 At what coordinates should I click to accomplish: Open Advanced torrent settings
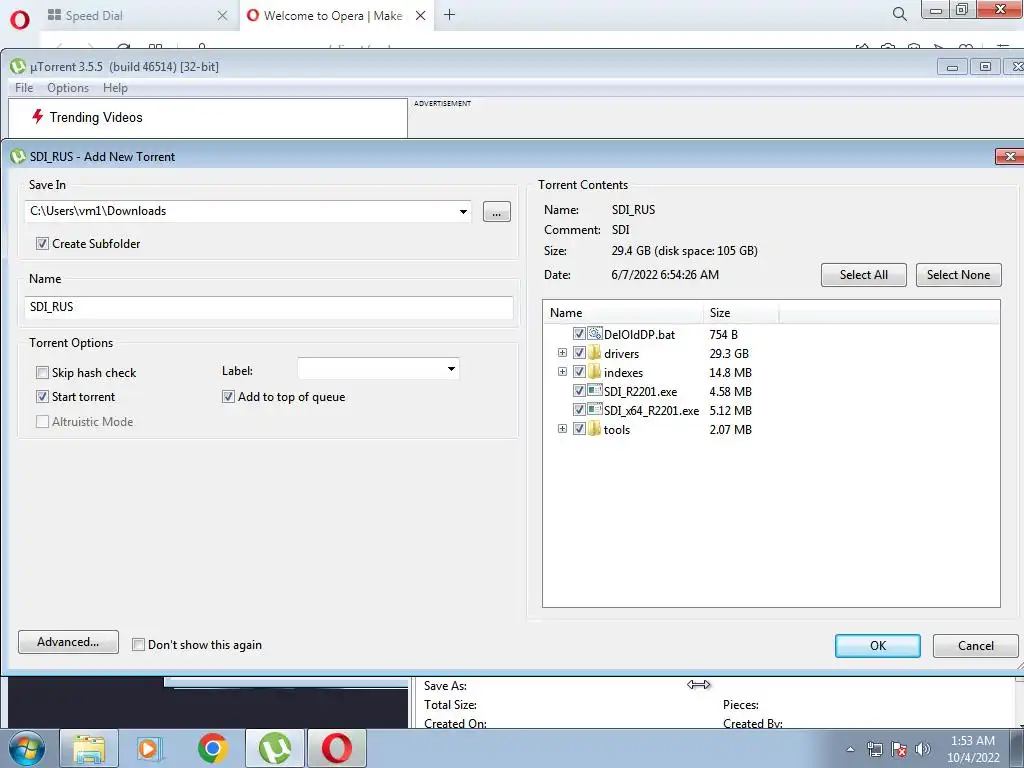click(x=69, y=642)
